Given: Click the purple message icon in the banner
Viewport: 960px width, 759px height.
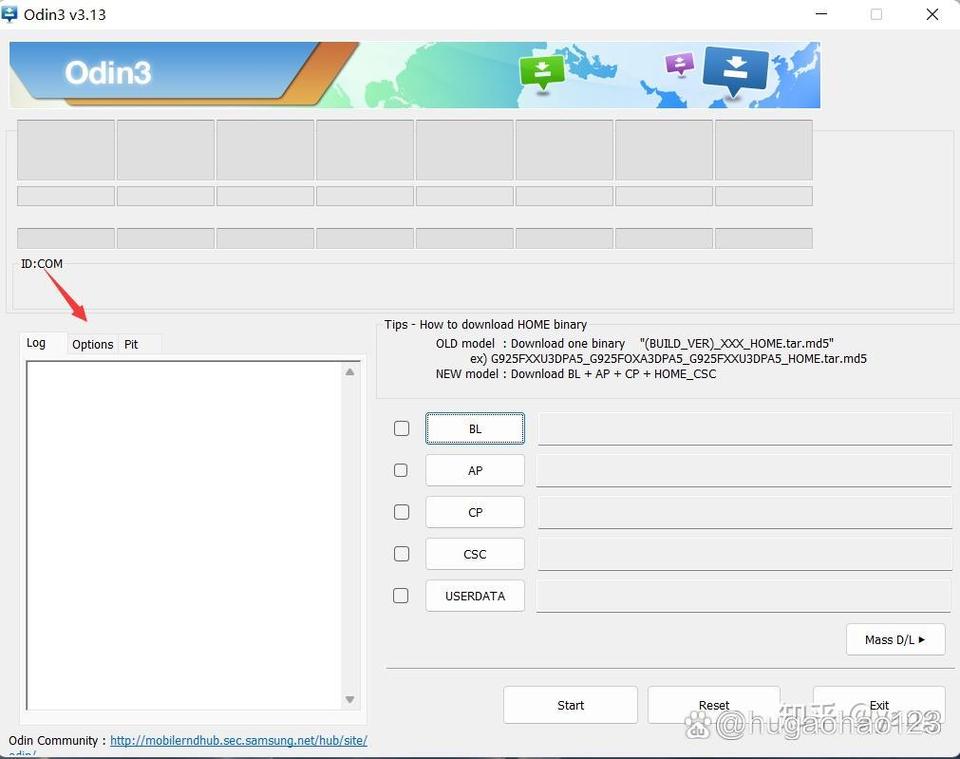Looking at the screenshot, I should point(679,62).
